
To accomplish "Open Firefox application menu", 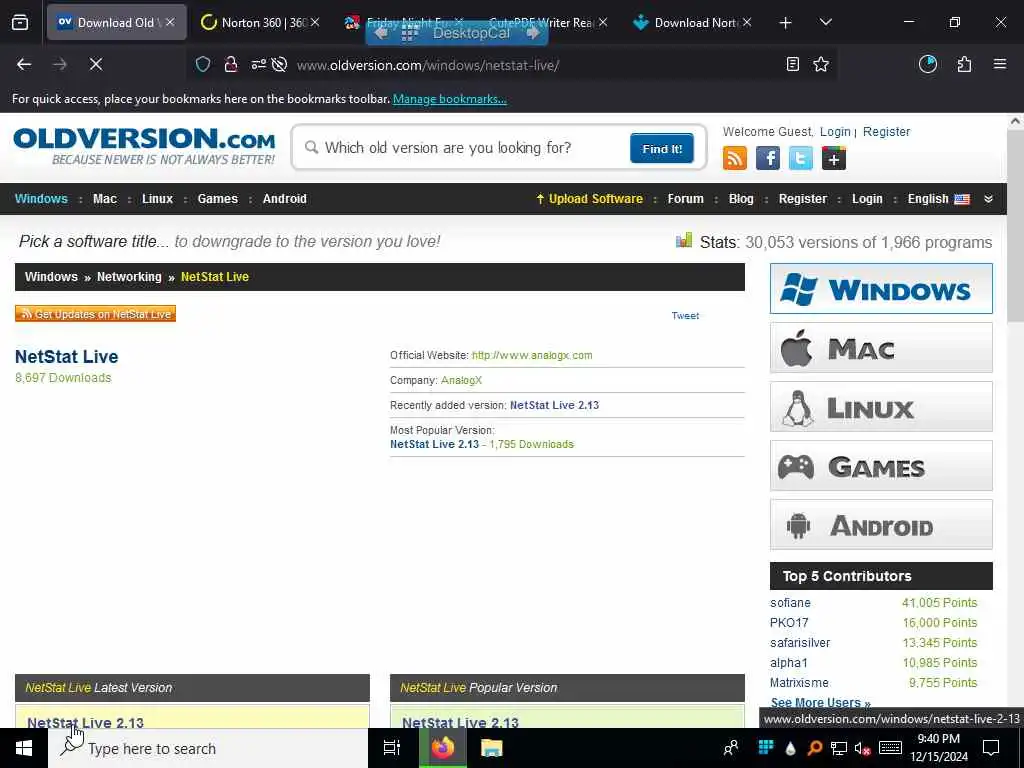I will coord(1000,64).
